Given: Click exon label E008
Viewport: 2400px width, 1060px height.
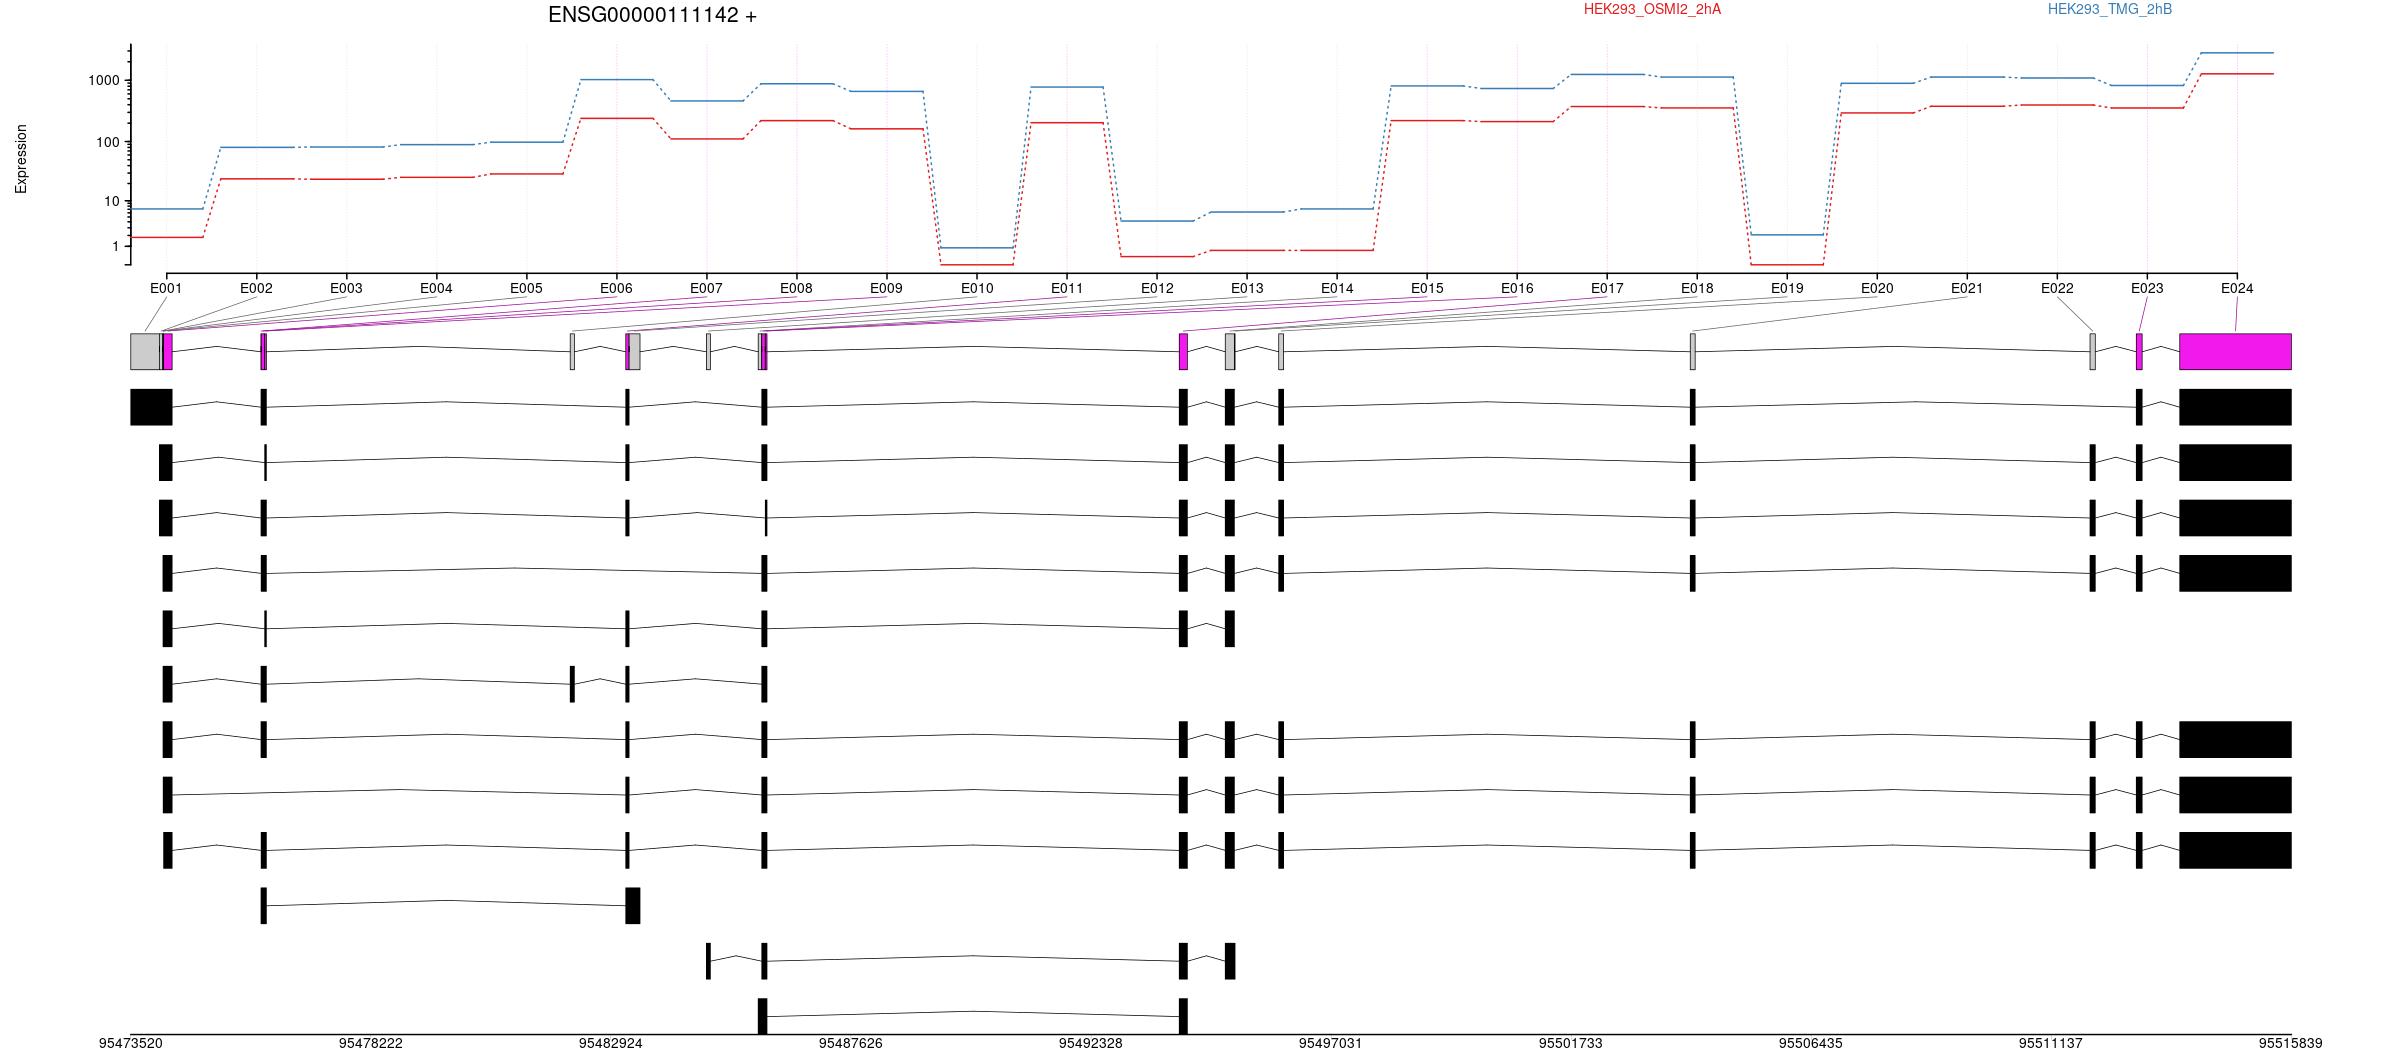Looking at the screenshot, I should point(796,288).
